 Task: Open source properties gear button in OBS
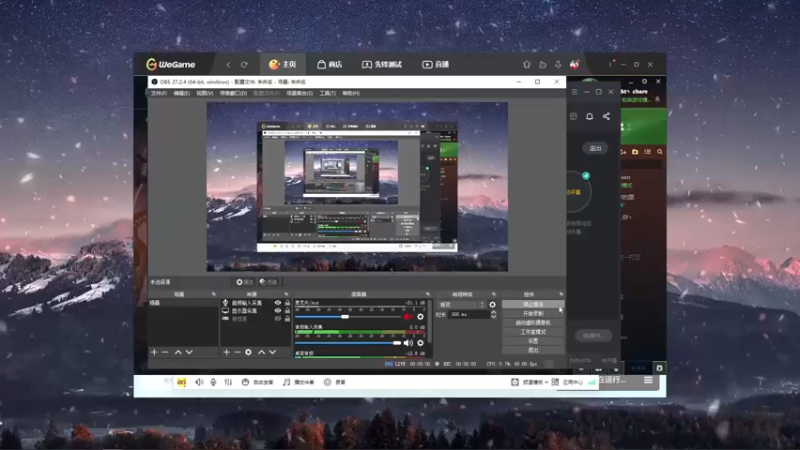[x=244, y=282]
